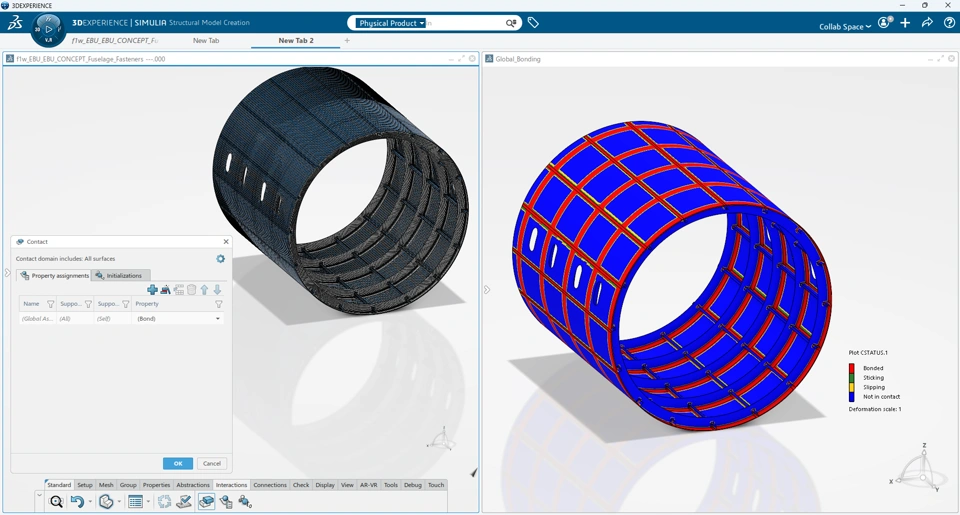Viewport: 960px width, 515px height.
Task: Click the blue Not in contact legend color
Action: (x=852, y=397)
